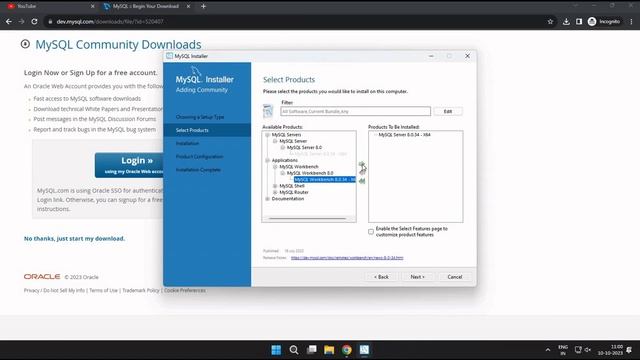Click the Available Products horizontal scrollbar
Screen dimensions: 640x360
(x=307, y=219)
